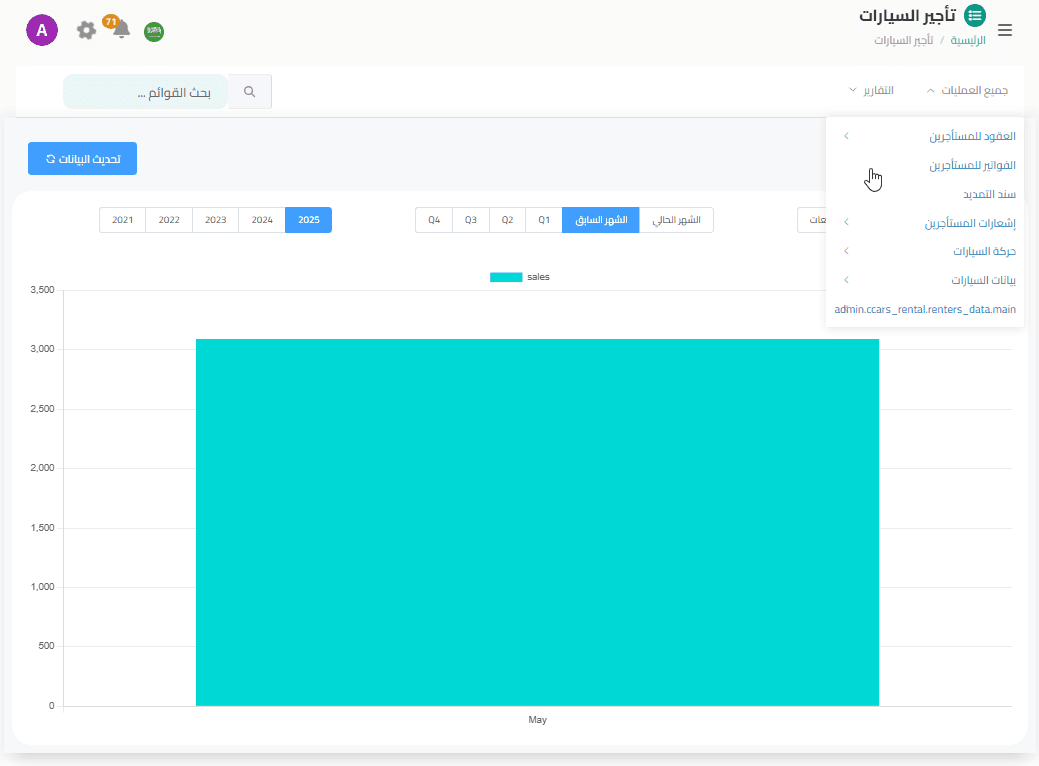Viewport: 1039px width, 766px height.
Task: Go to الرئيسية breadcrumb link
Action: tap(967, 41)
